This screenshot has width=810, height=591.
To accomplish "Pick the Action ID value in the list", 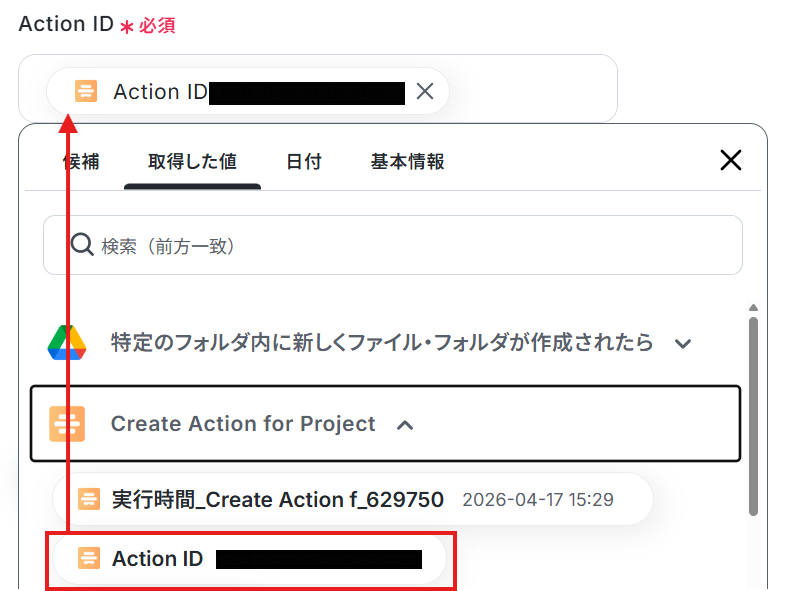I will coord(157,559).
